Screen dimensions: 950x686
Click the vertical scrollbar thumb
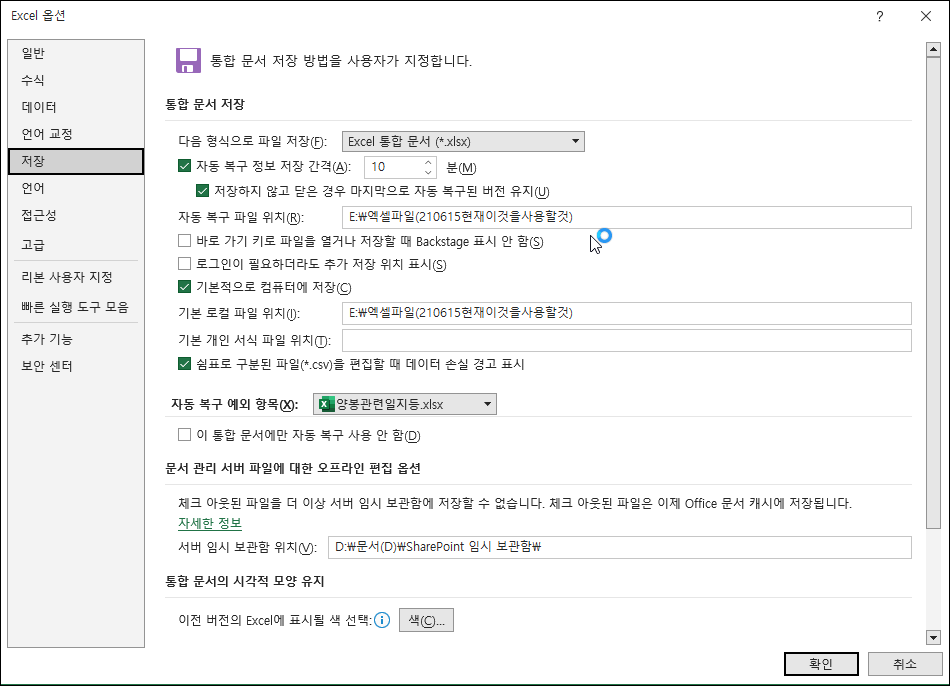pos(933,294)
